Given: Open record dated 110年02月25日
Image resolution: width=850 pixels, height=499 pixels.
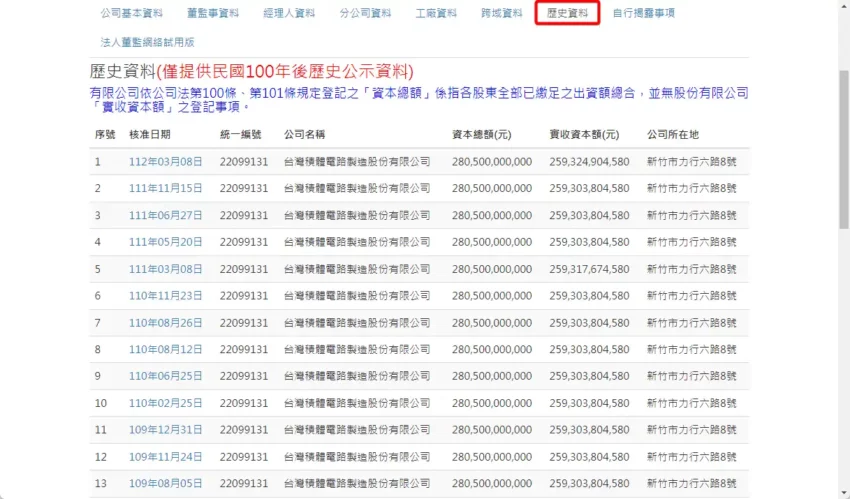Looking at the screenshot, I should 165,403.
